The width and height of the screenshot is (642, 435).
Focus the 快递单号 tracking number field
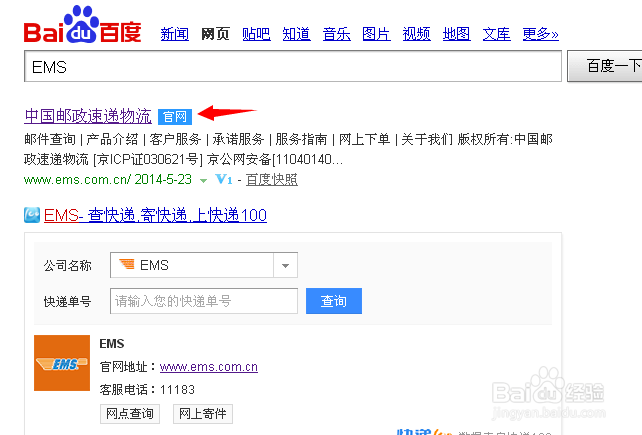tap(203, 301)
